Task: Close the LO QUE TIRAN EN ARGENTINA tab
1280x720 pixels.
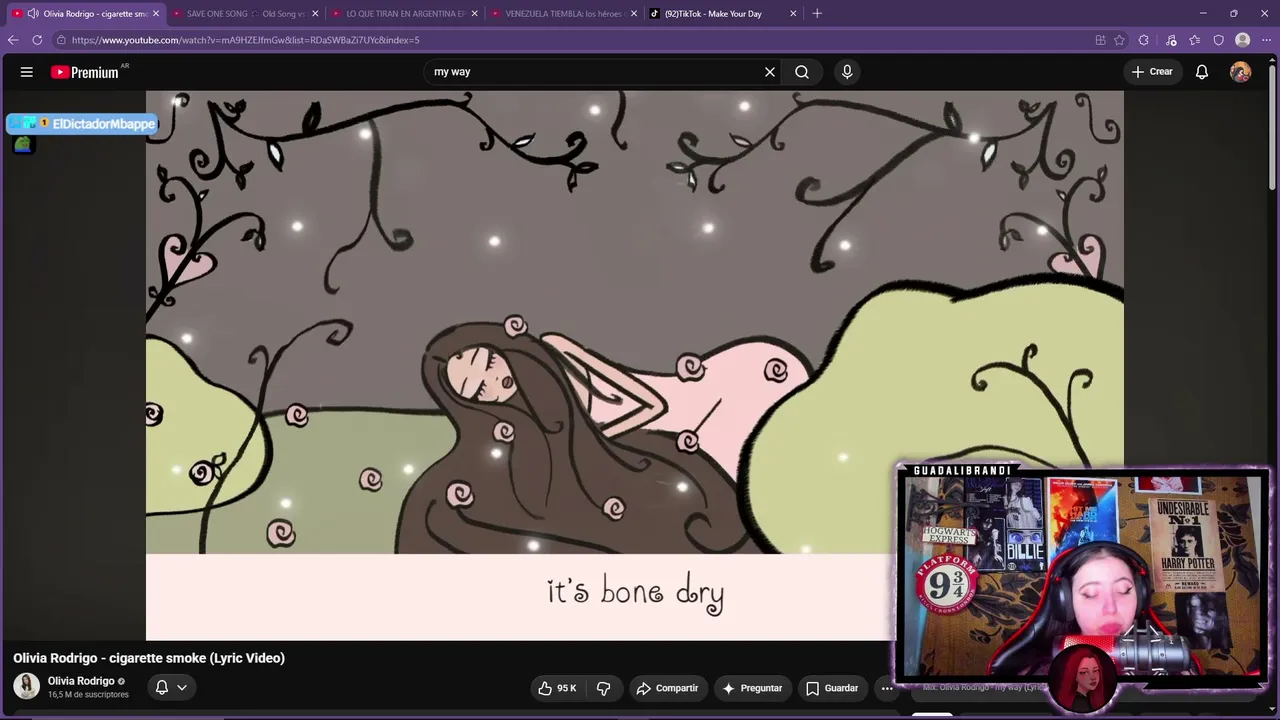Action: point(475,14)
